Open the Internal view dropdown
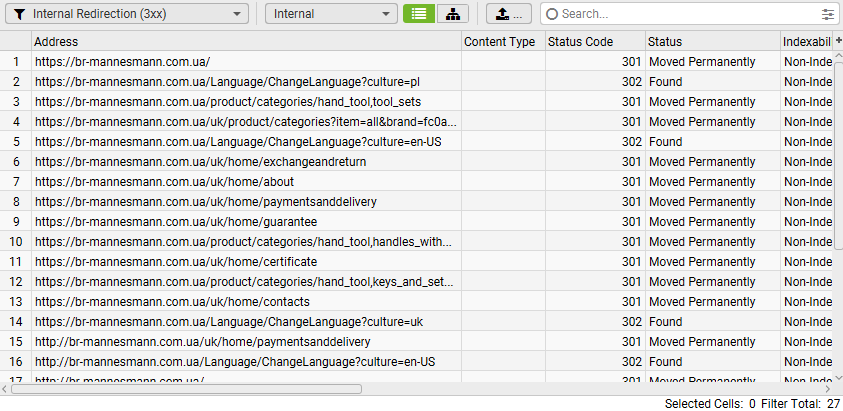The image size is (843, 411). click(331, 14)
